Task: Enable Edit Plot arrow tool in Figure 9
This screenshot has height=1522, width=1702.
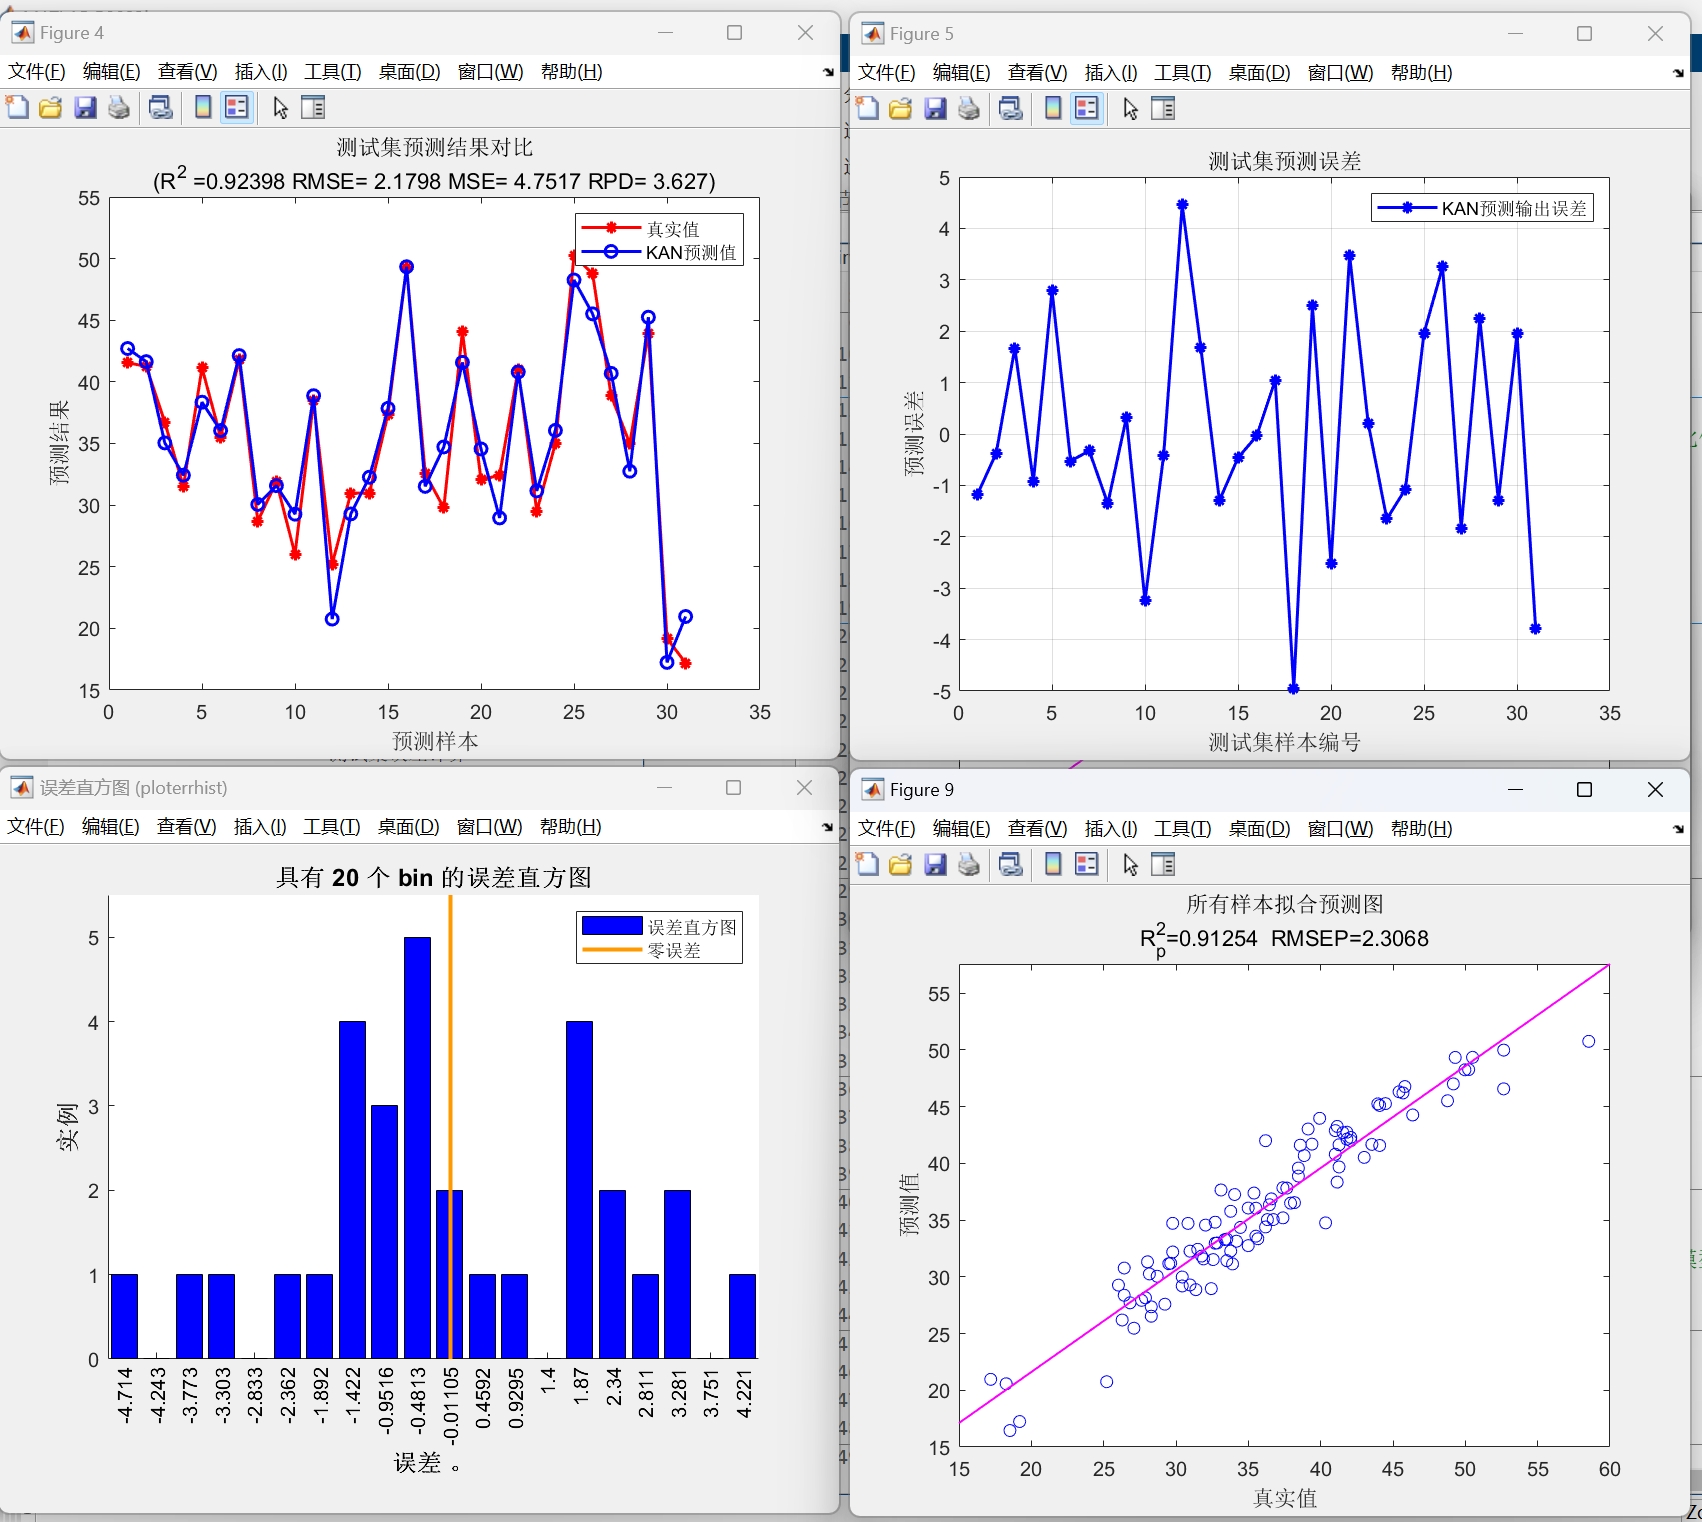Action: pos(1130,865)
